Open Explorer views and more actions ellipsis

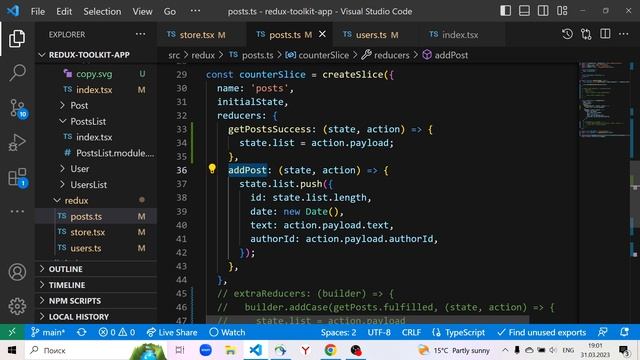tap(140, 34)
